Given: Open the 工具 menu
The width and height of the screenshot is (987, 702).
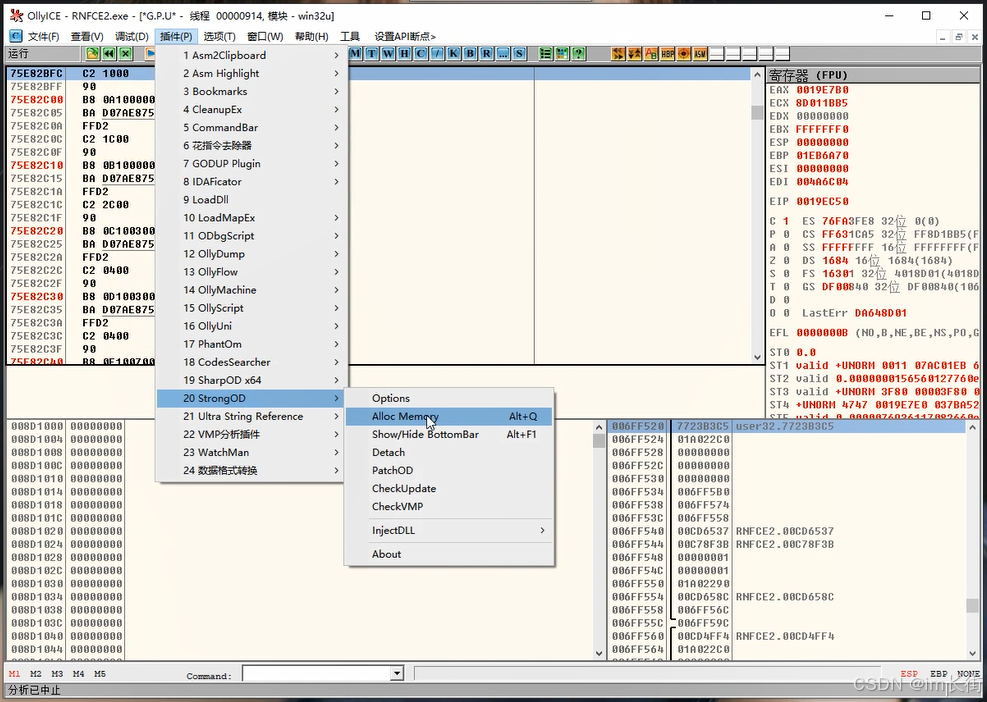Looking at the screenshot, I should 350,37.
